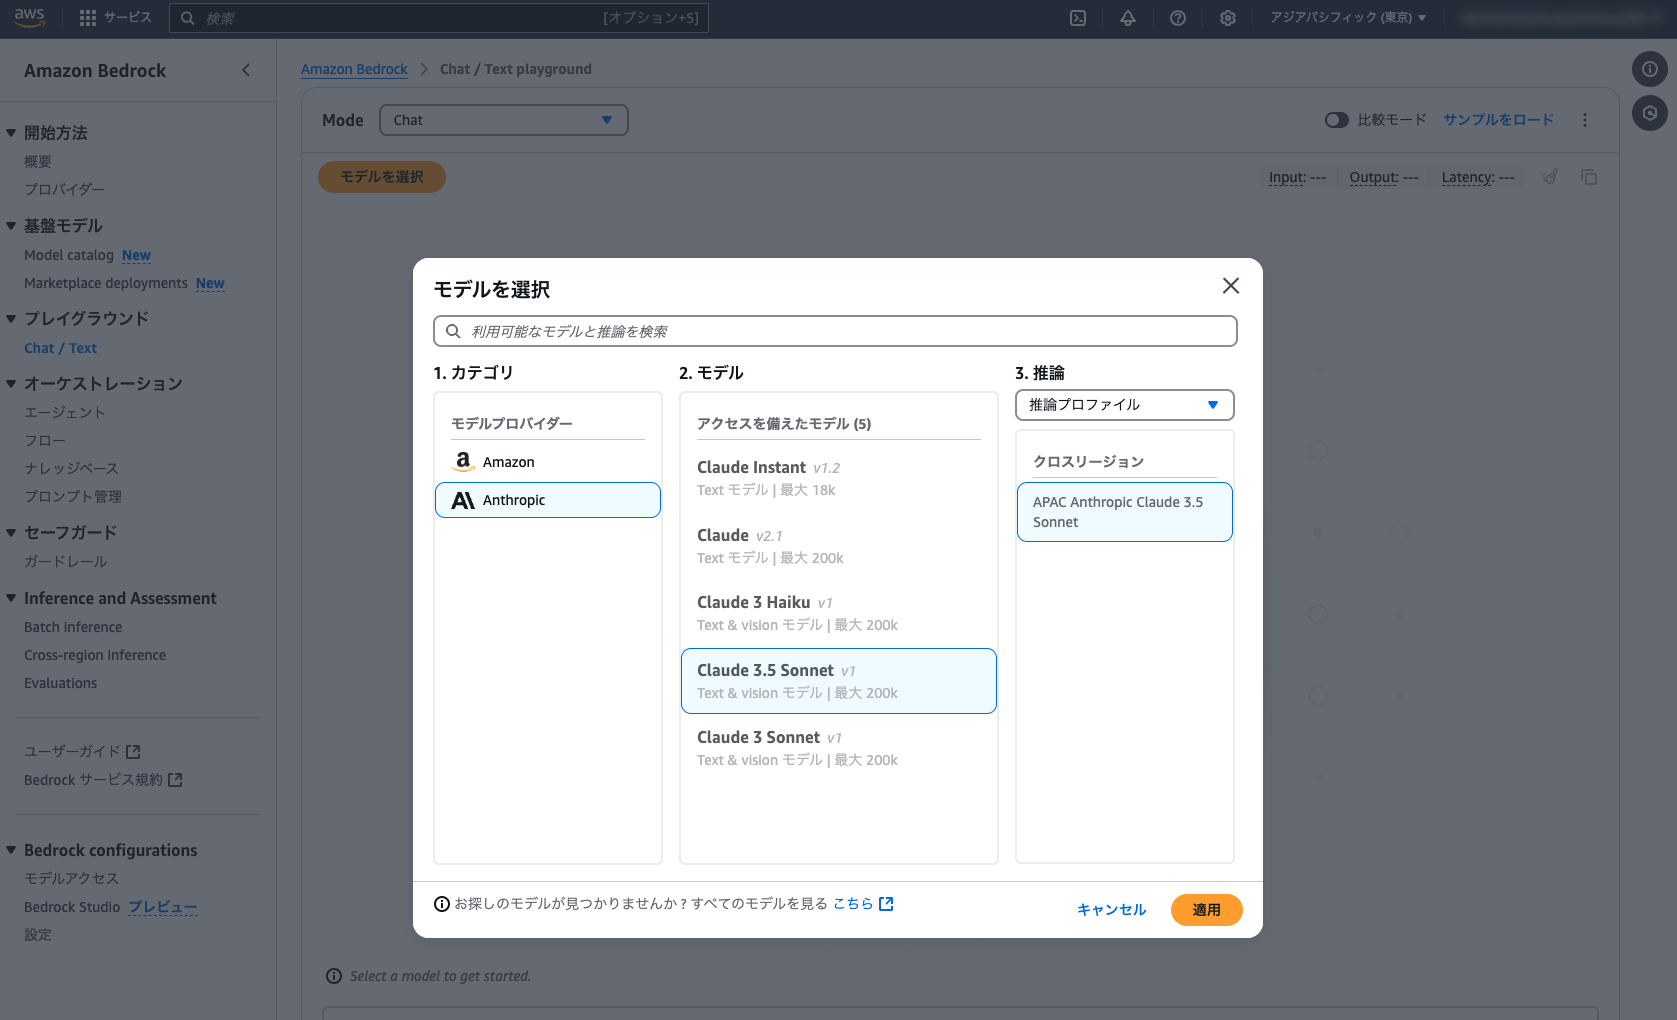Click the サンプルをロード link
Image resolution: width=1677 pixels, height=1020 pixels.
[x=1499, y=120]
